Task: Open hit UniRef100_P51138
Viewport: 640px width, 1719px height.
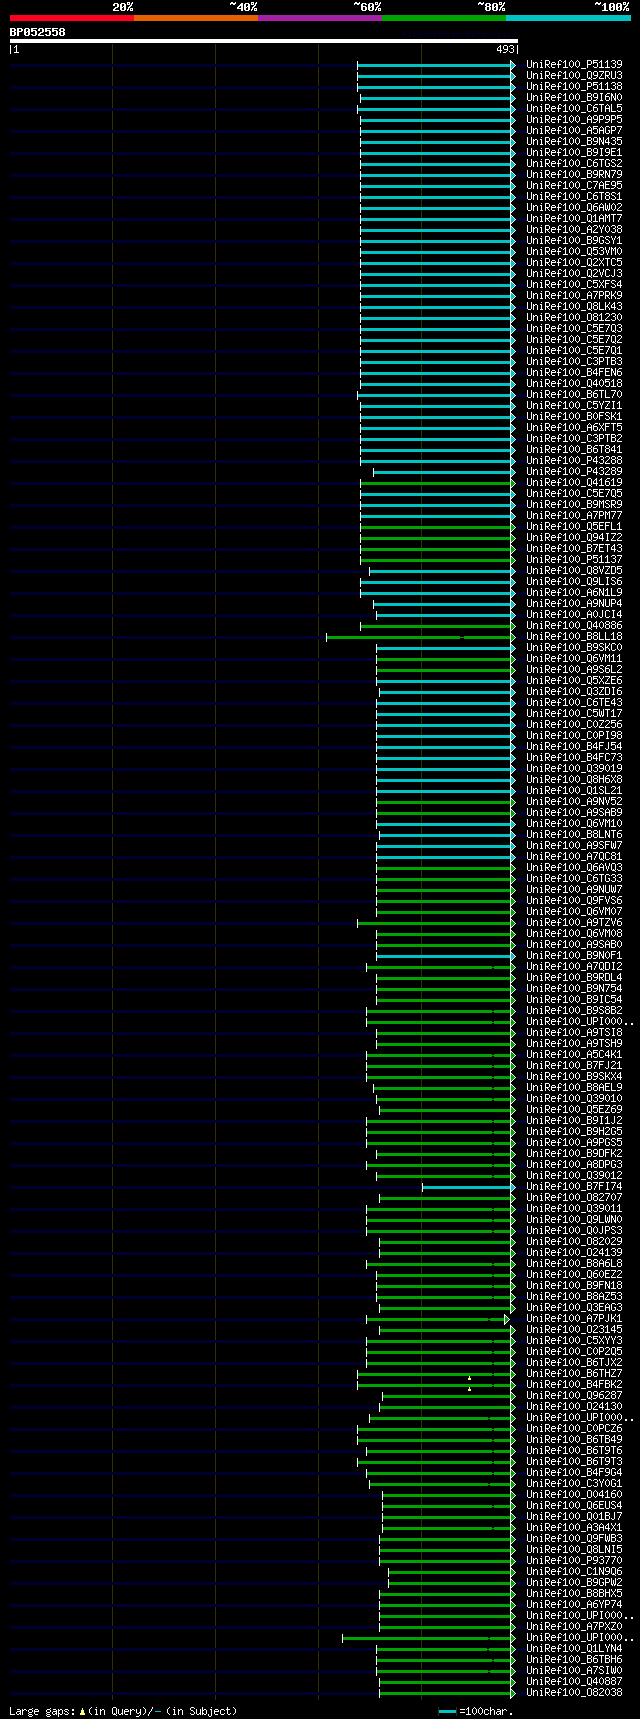Action: tap(574, 86)
